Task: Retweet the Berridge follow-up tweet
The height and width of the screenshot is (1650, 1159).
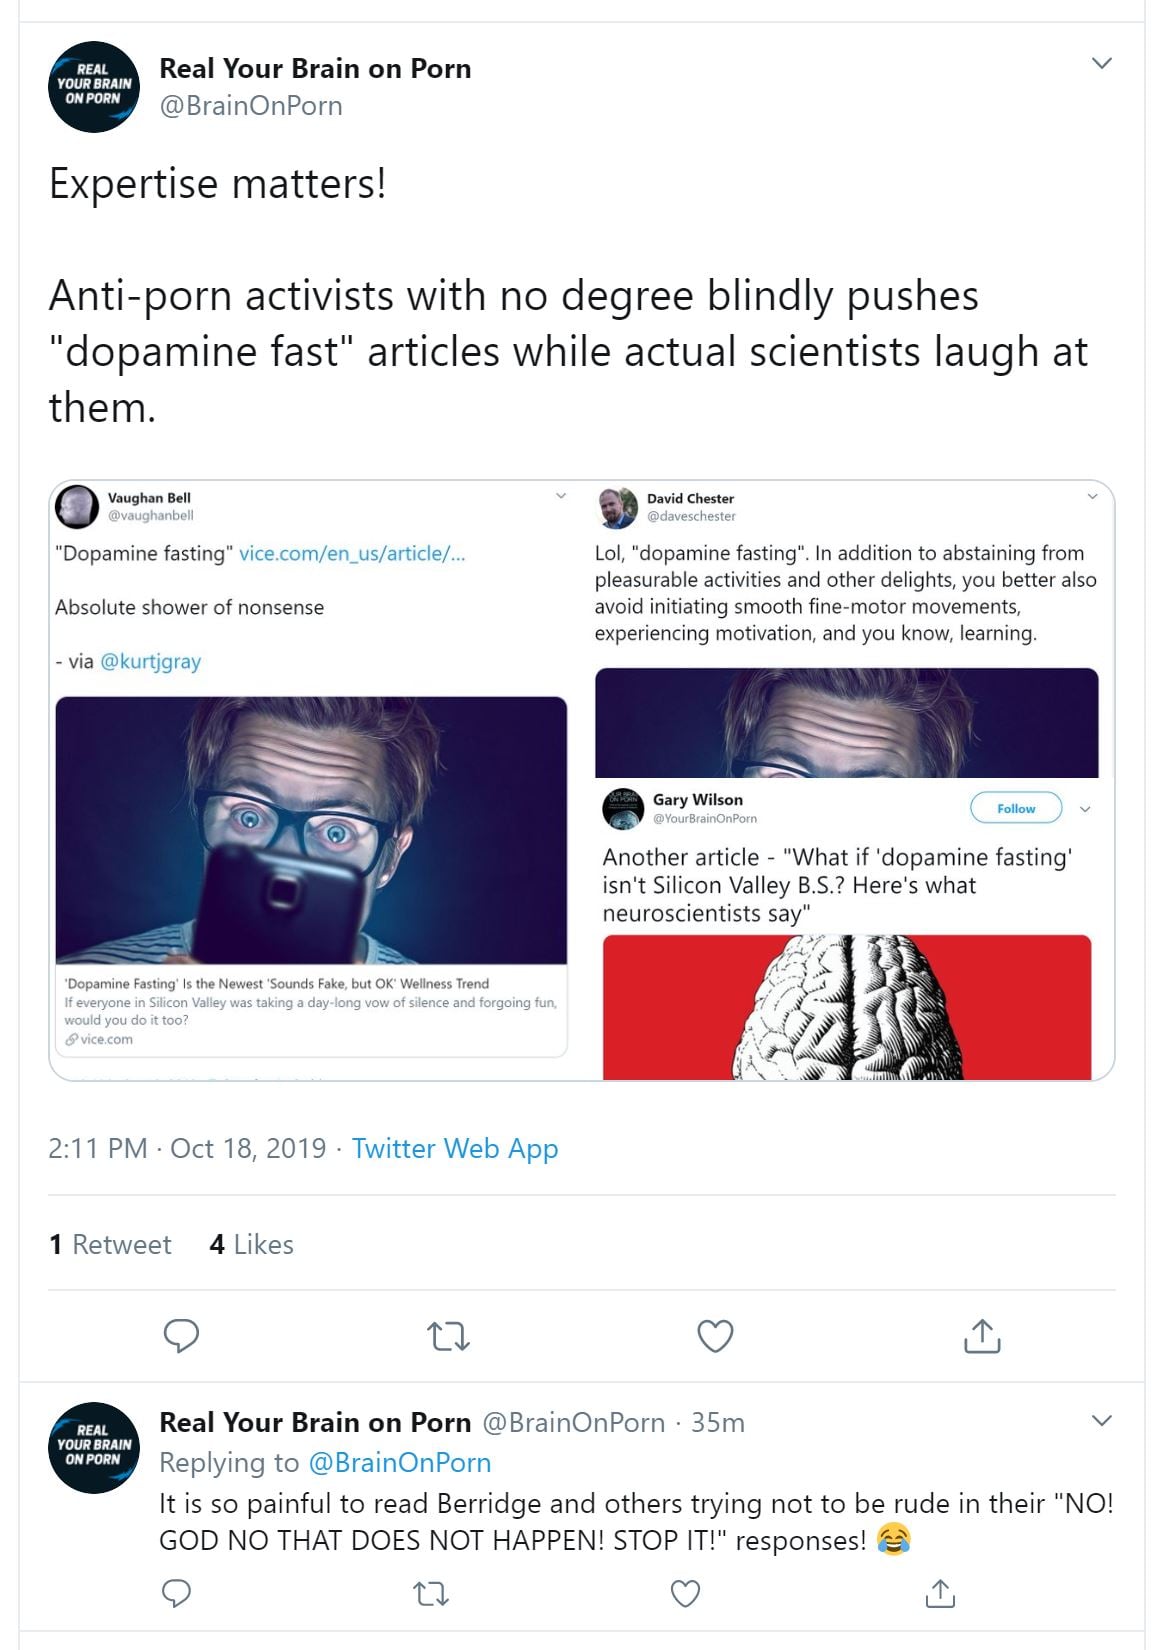Action: coord(431,1593)
